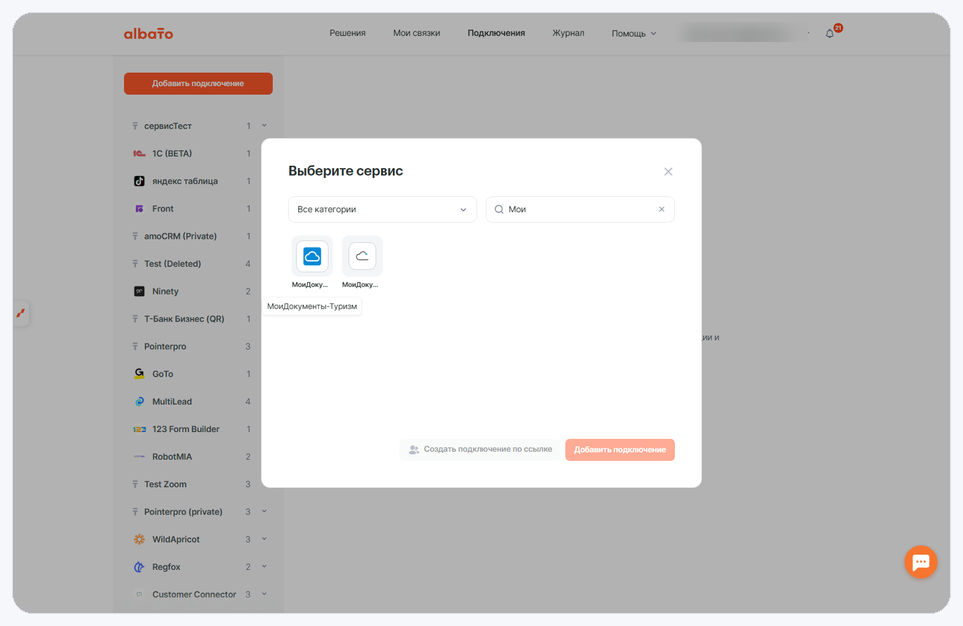Open the Все категории dropdown

pyautogui.click(x=382, y=209)
